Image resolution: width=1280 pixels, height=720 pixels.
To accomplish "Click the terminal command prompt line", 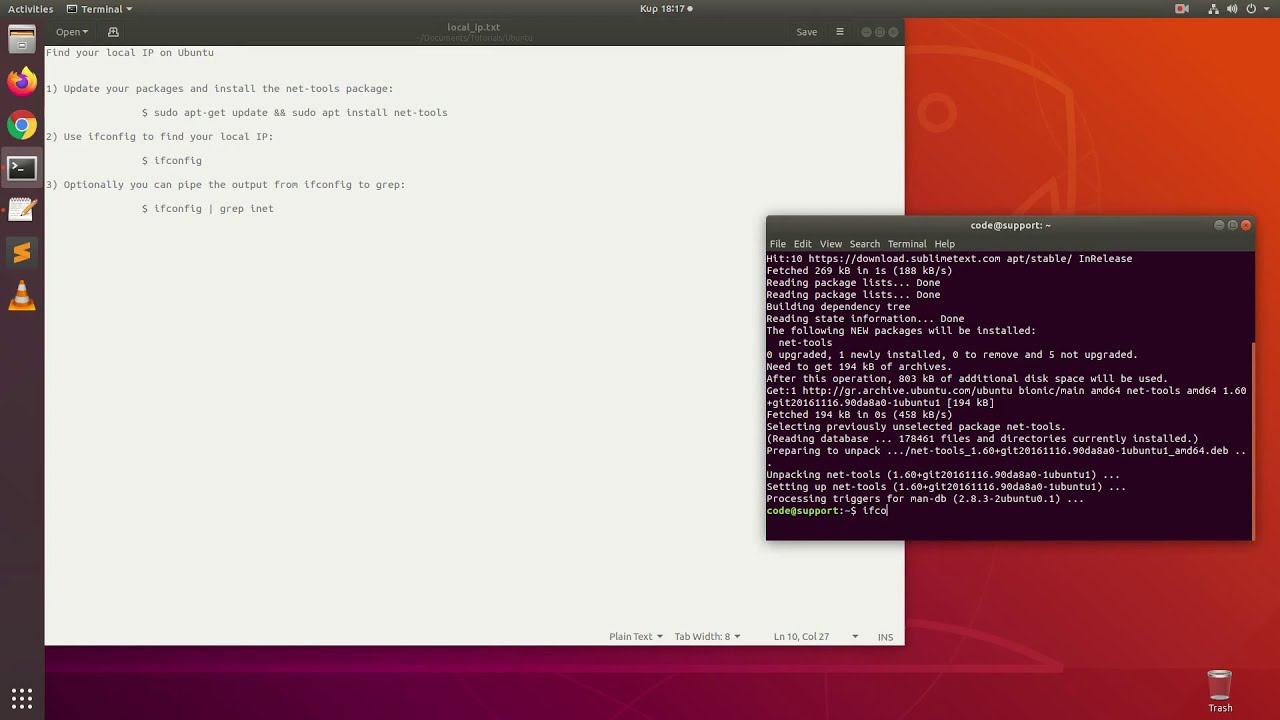I will 827,511.
